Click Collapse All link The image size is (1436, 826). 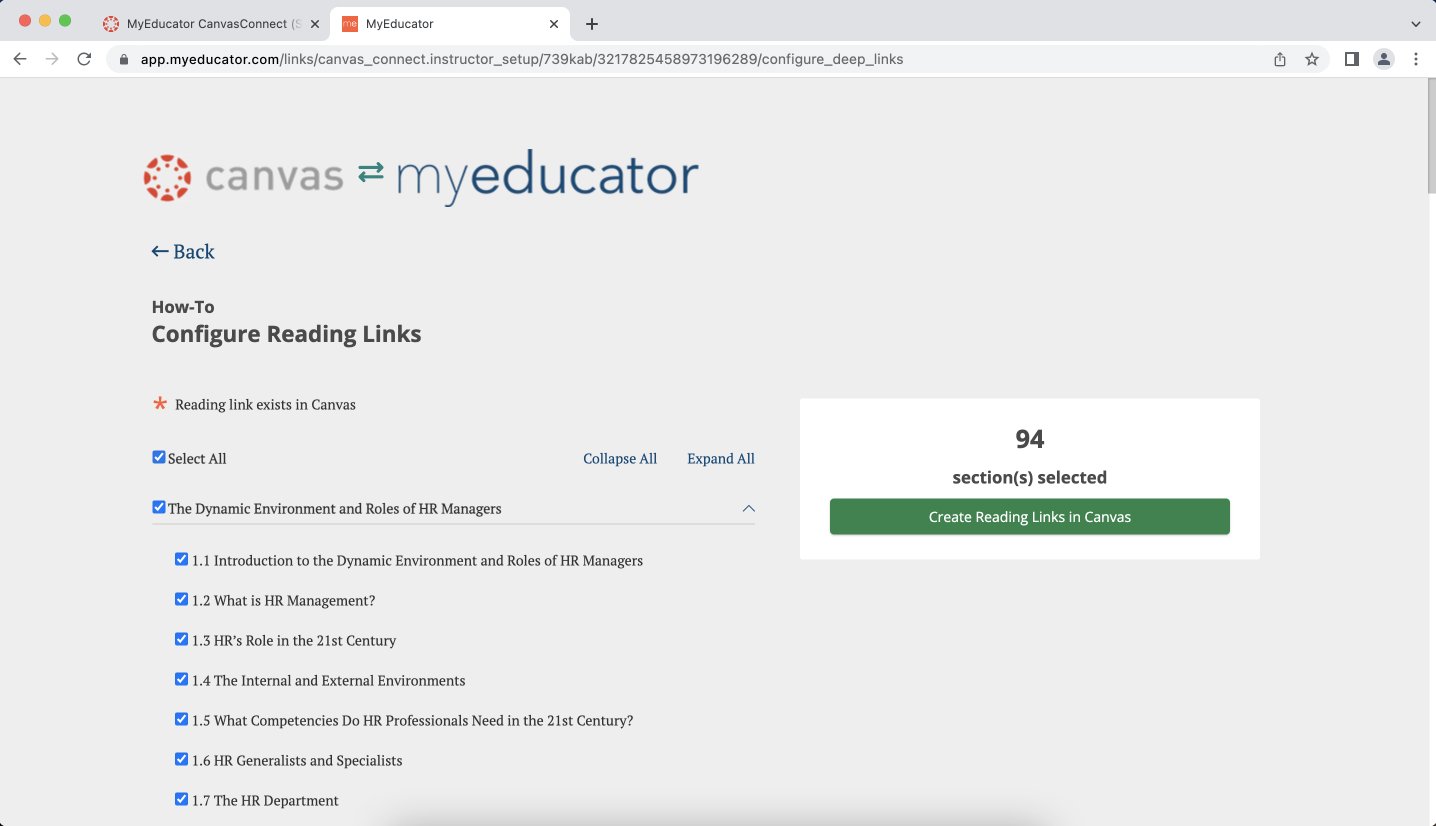tap(620, 458)
